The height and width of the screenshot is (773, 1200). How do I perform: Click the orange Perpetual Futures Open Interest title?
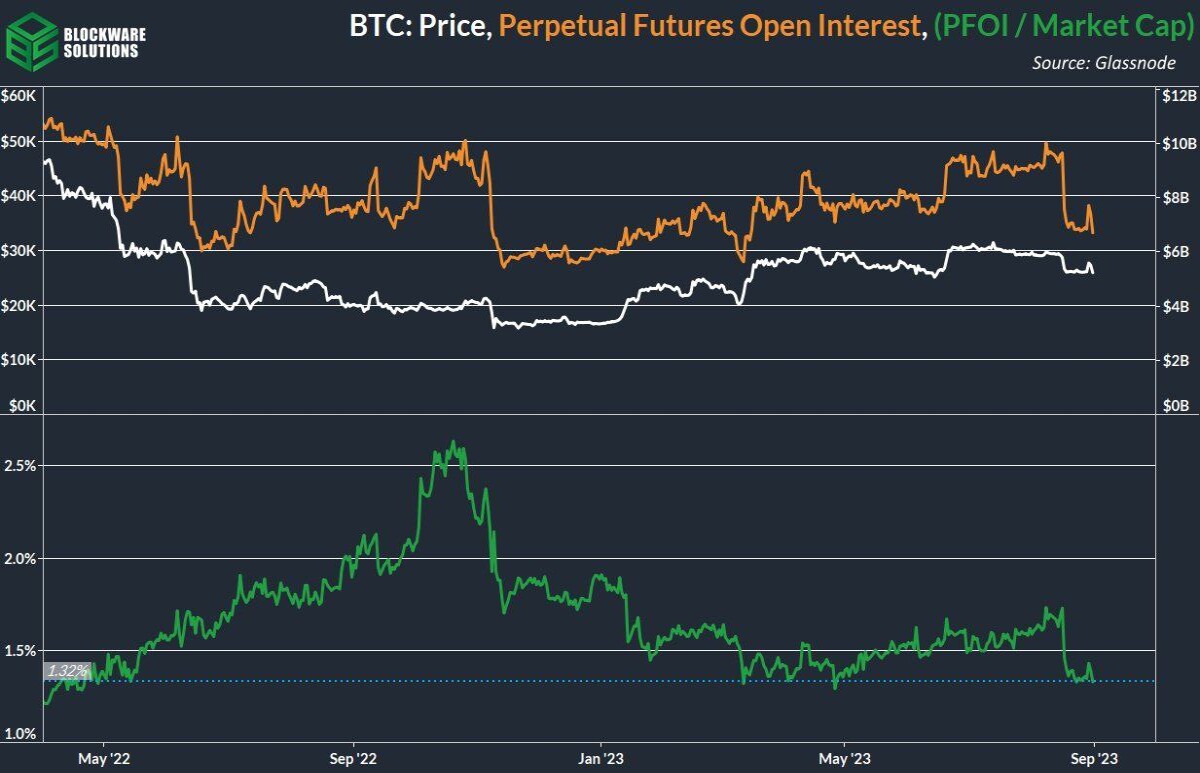tap(711, 28)
